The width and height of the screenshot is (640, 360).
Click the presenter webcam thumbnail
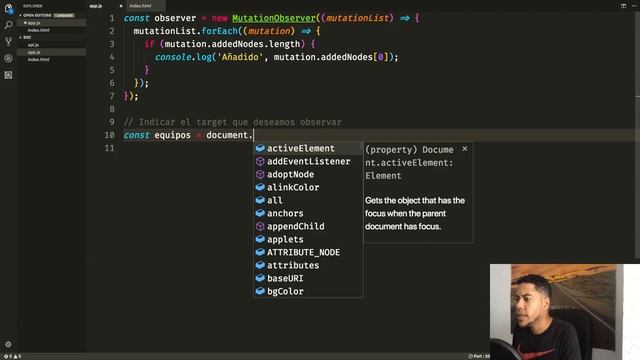click(565, 312)
